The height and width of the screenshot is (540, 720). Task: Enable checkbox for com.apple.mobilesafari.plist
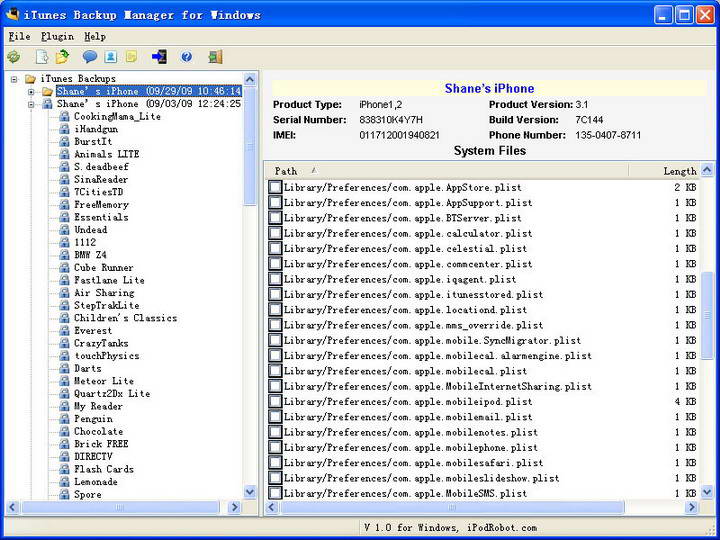[275, 463]
